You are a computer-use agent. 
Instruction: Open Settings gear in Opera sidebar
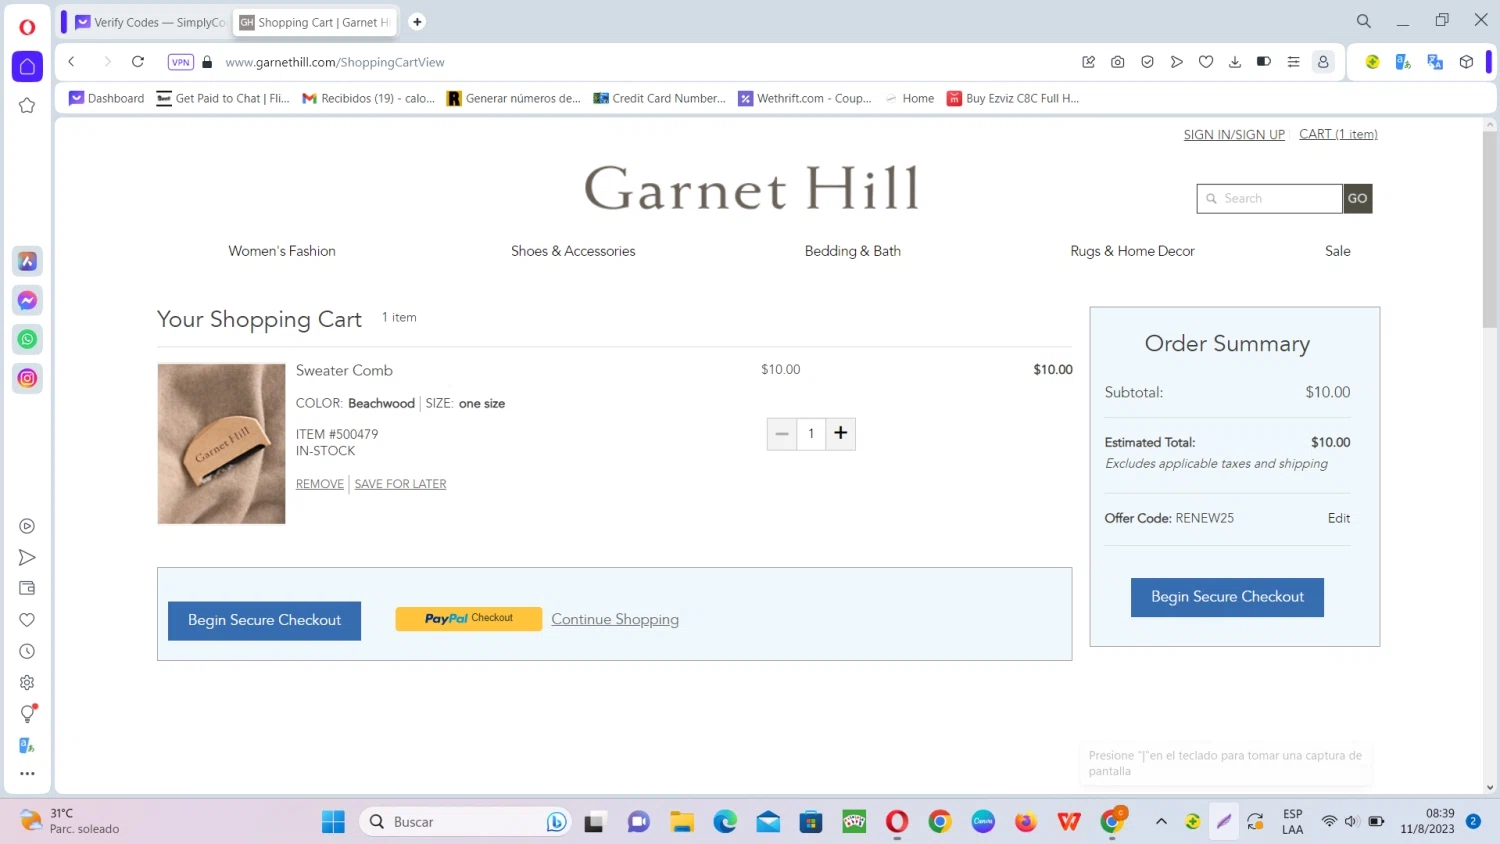27,682
